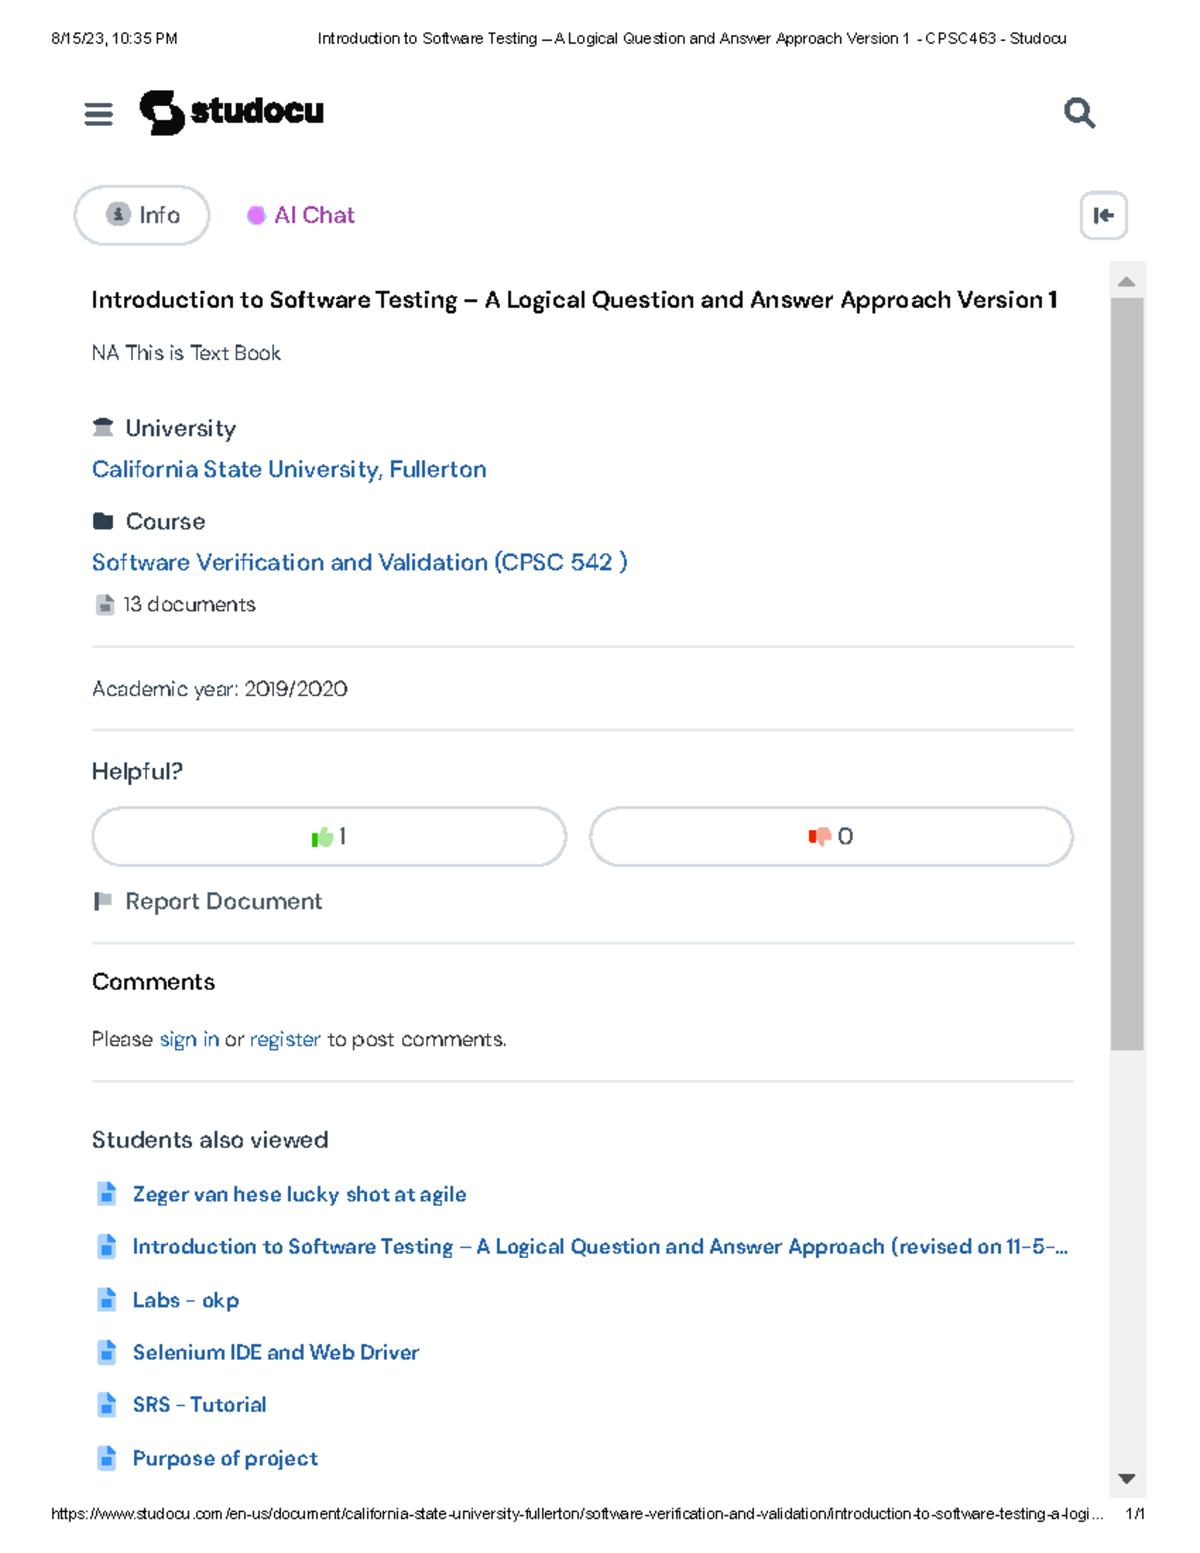Switch to the Info tab
This screenshot has height=1553, width=1200.
click(x=141, y=214)
